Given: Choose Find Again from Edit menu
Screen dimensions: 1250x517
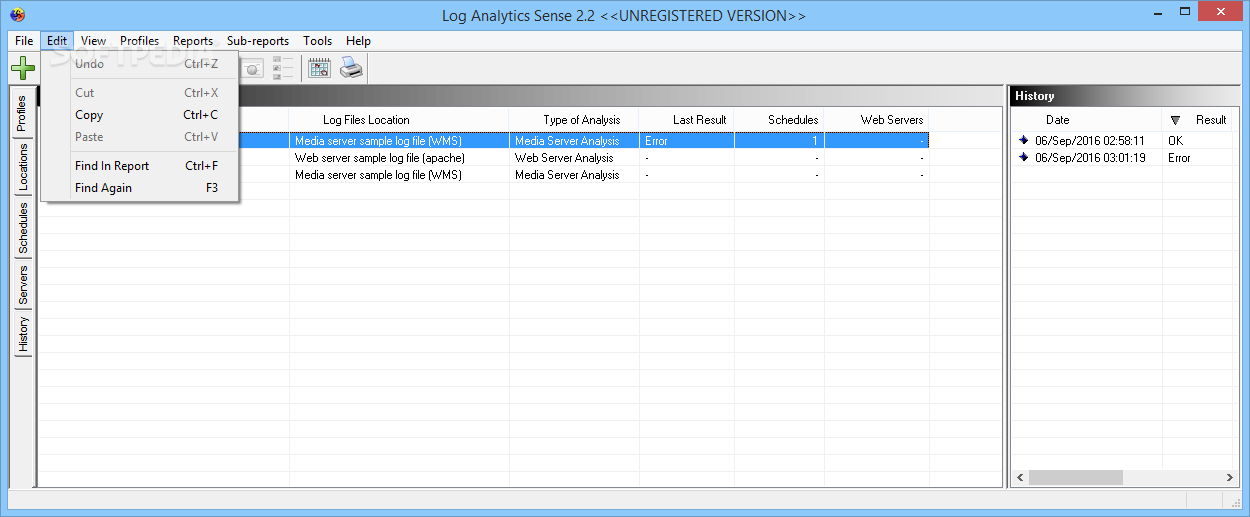Looking at the screenshot, I should tap(140, 188).
